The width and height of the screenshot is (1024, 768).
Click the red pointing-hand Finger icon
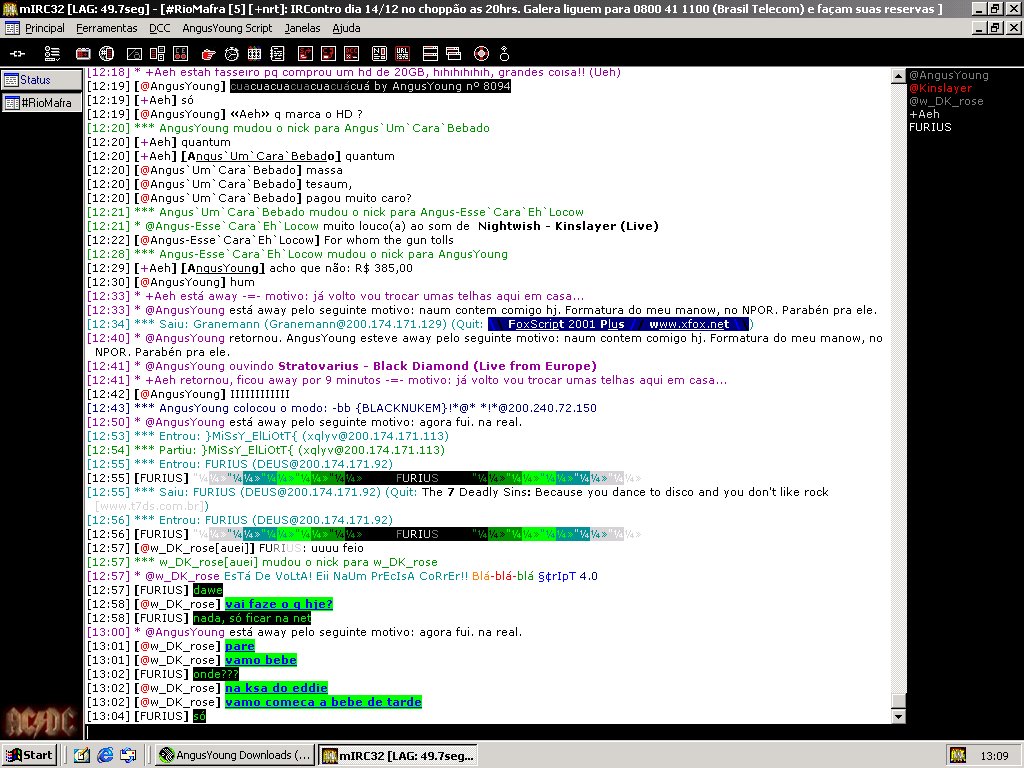[208, 54]
